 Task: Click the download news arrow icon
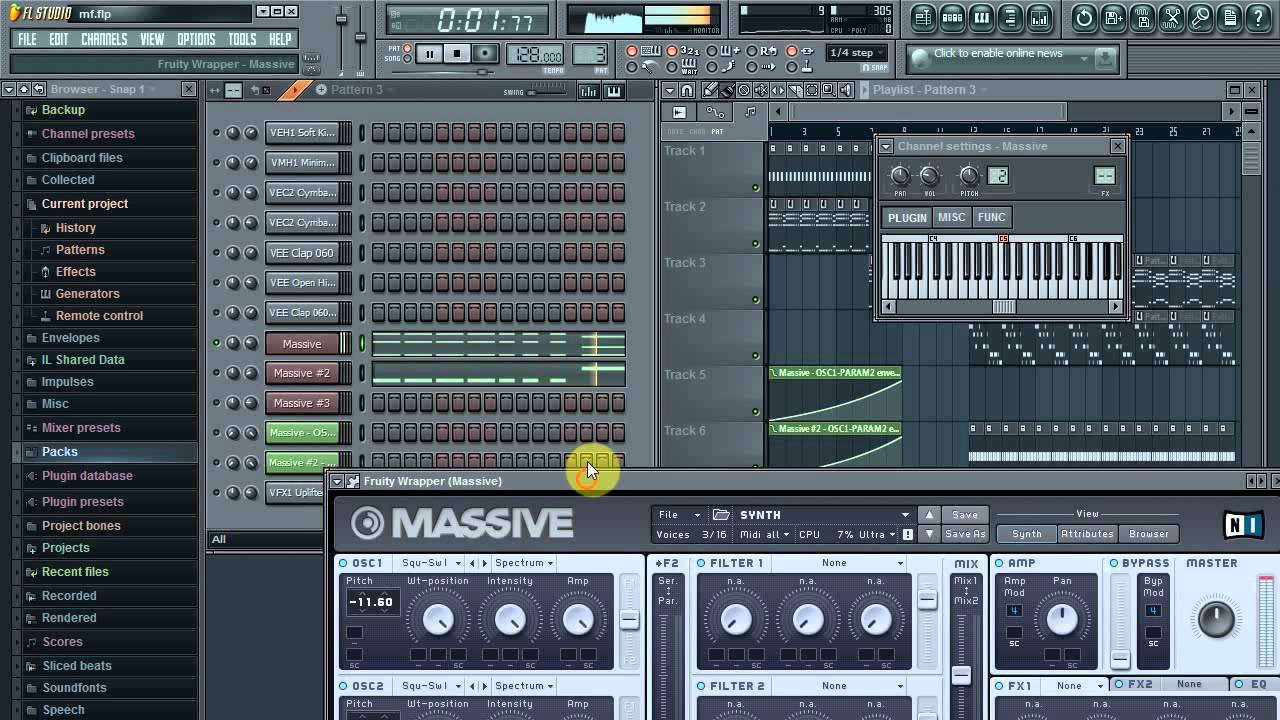(x=1105, y=58)
